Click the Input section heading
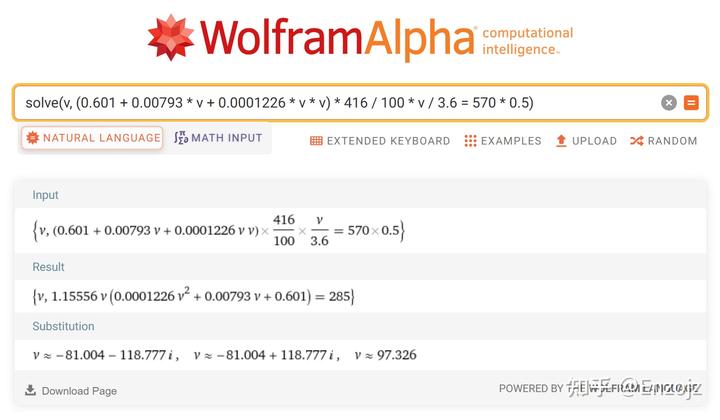Image resolution: width=720 pixels, height=420 pixels. pos(45,195)
